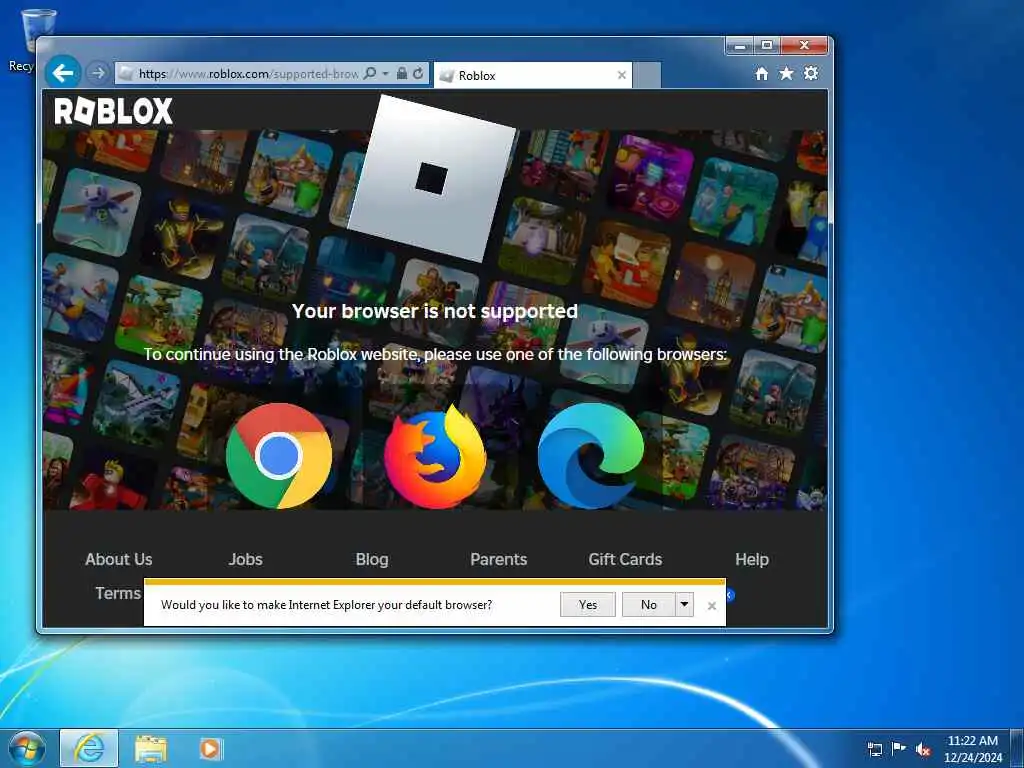Click the network status tray icon
Screen dimensions: 1024x768
874,750
